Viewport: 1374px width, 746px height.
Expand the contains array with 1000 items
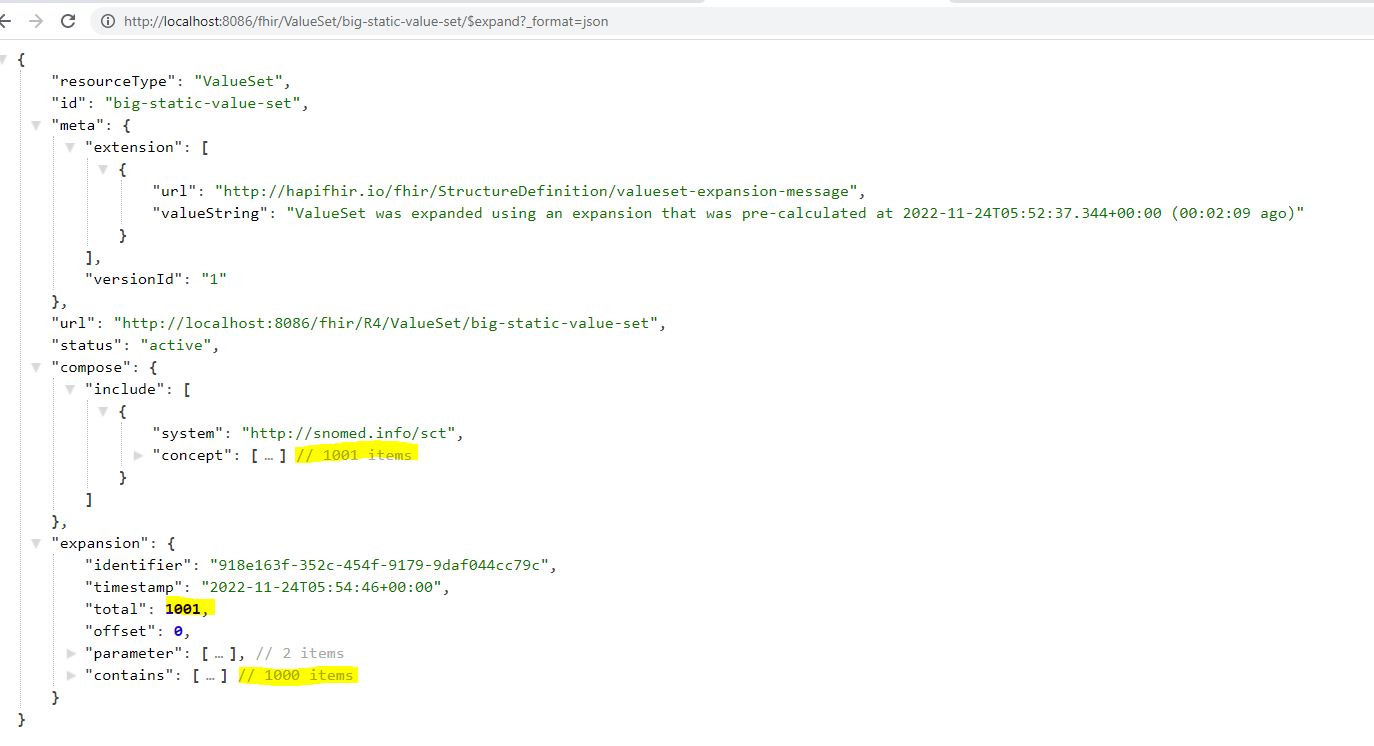point(70,675)
